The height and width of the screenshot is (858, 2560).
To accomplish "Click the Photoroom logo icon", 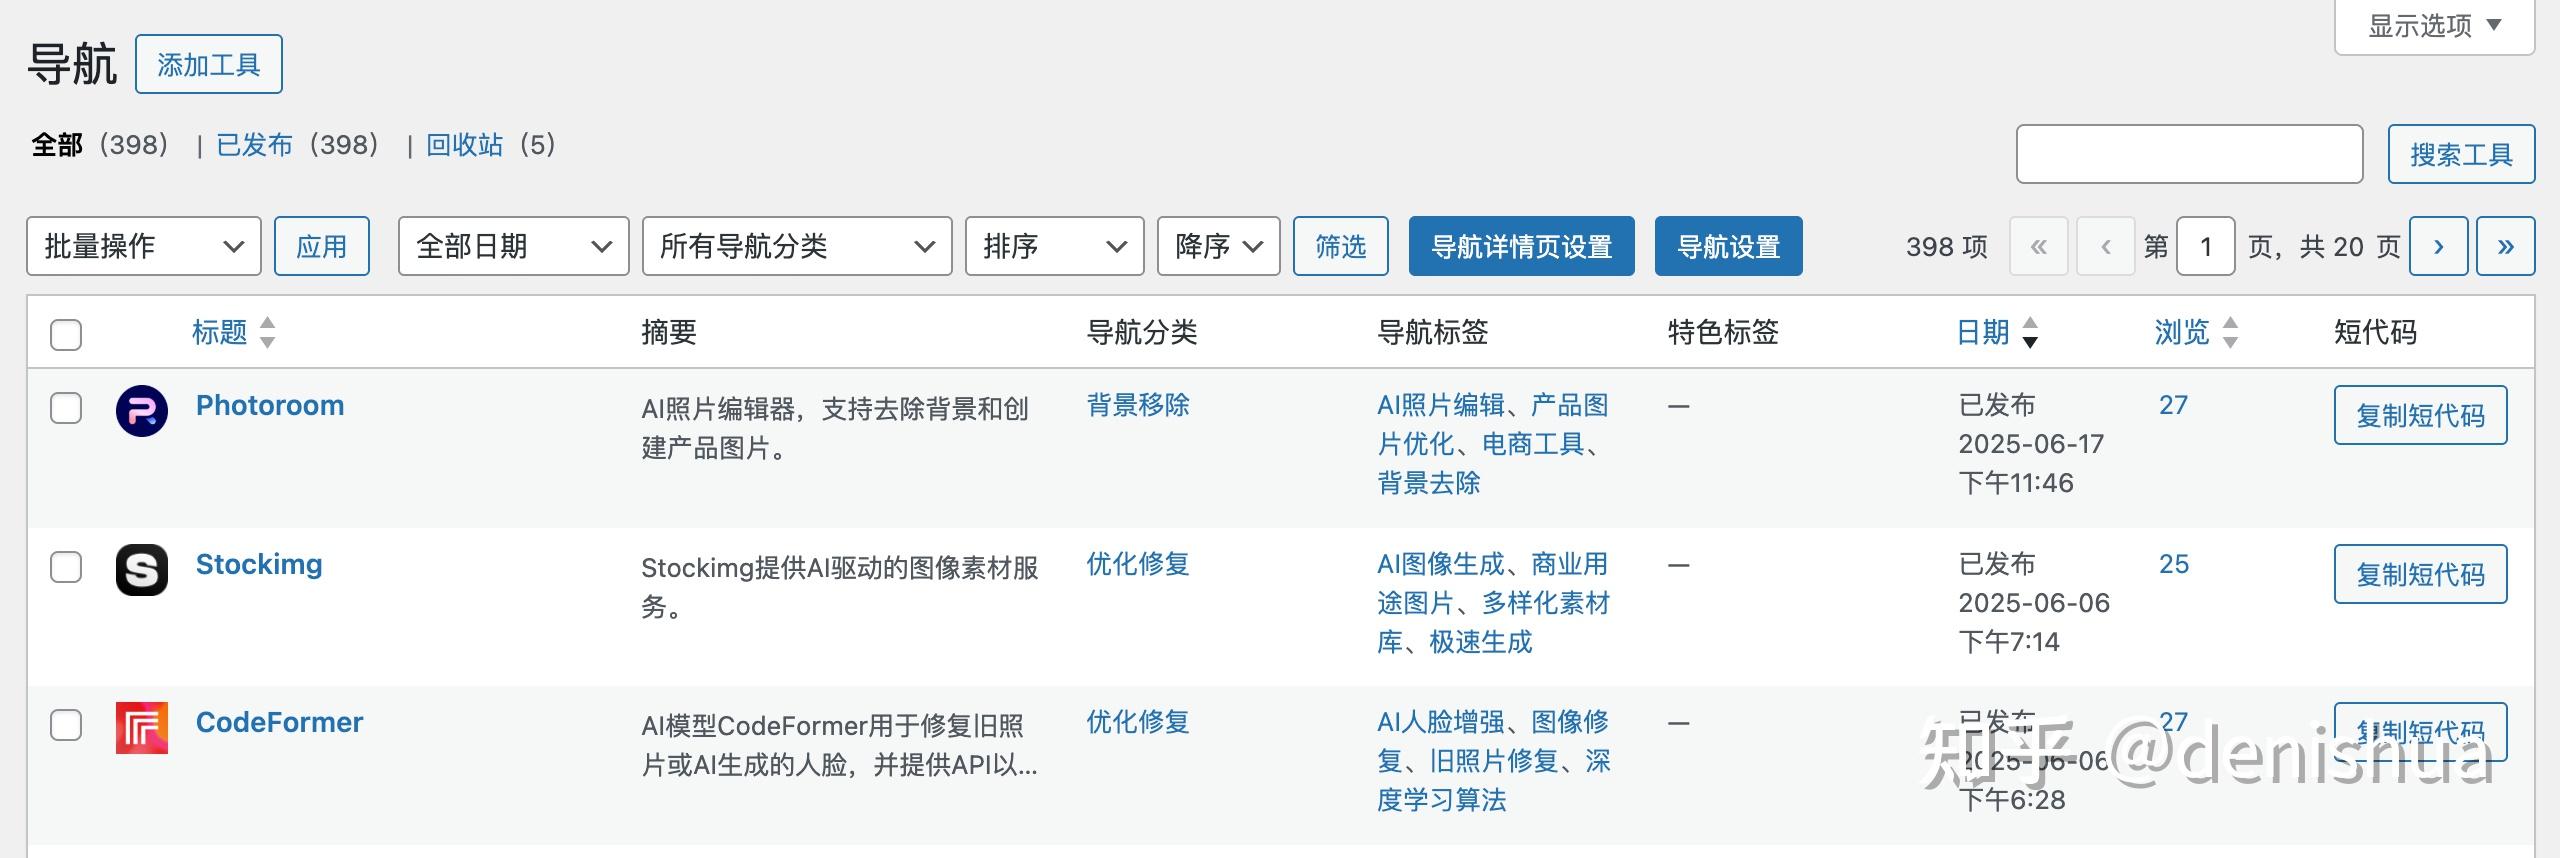I will pyautogui.click(x=142, y=411).
